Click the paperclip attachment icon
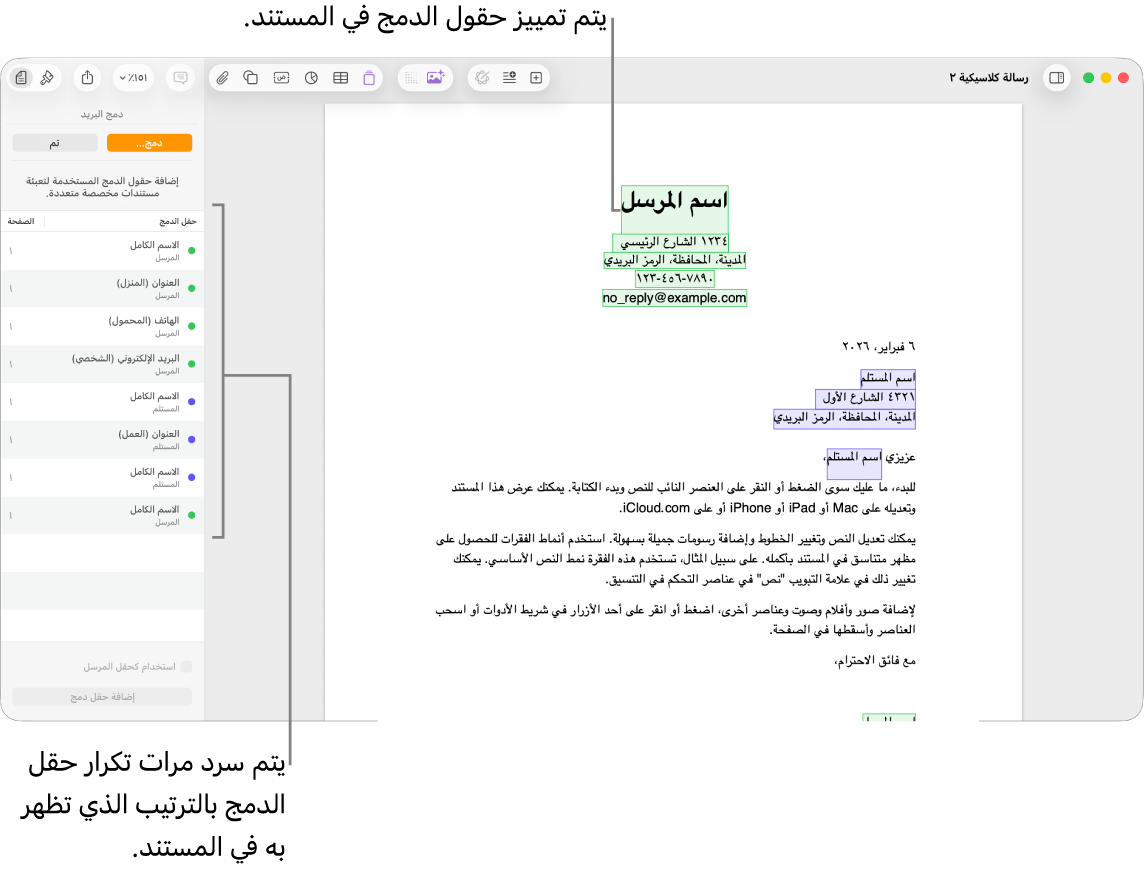The width and height of the screenshot is (1144, 870). pyautogui.click(x=223, y=77)
